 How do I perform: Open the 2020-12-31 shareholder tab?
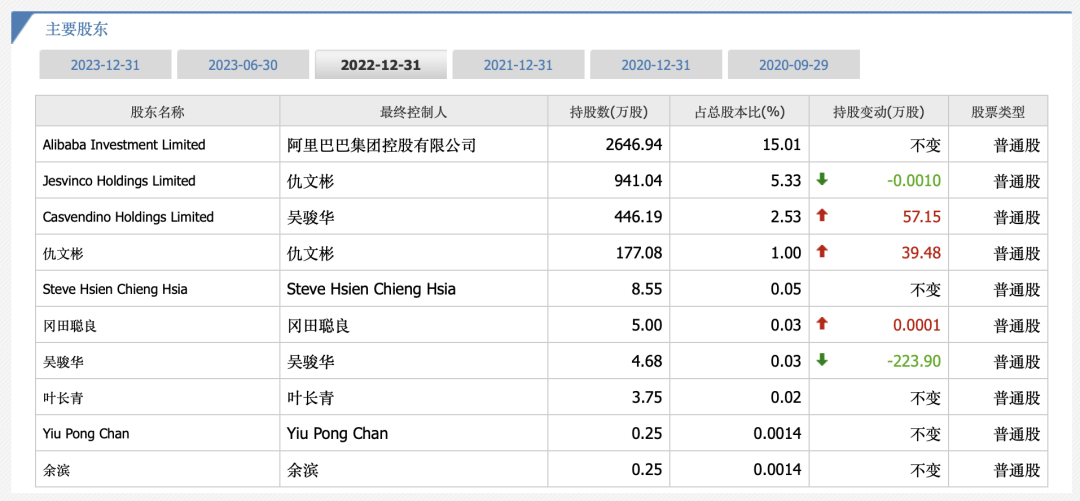(656, 65)
